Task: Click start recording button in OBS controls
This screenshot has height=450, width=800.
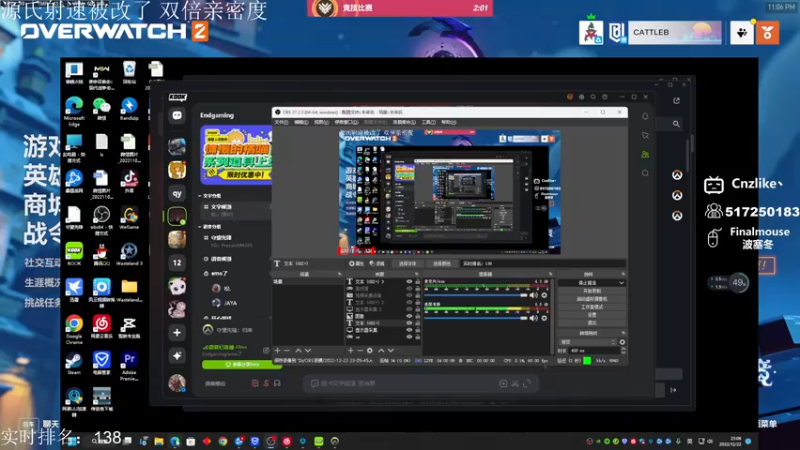Action: click(592, 291)
